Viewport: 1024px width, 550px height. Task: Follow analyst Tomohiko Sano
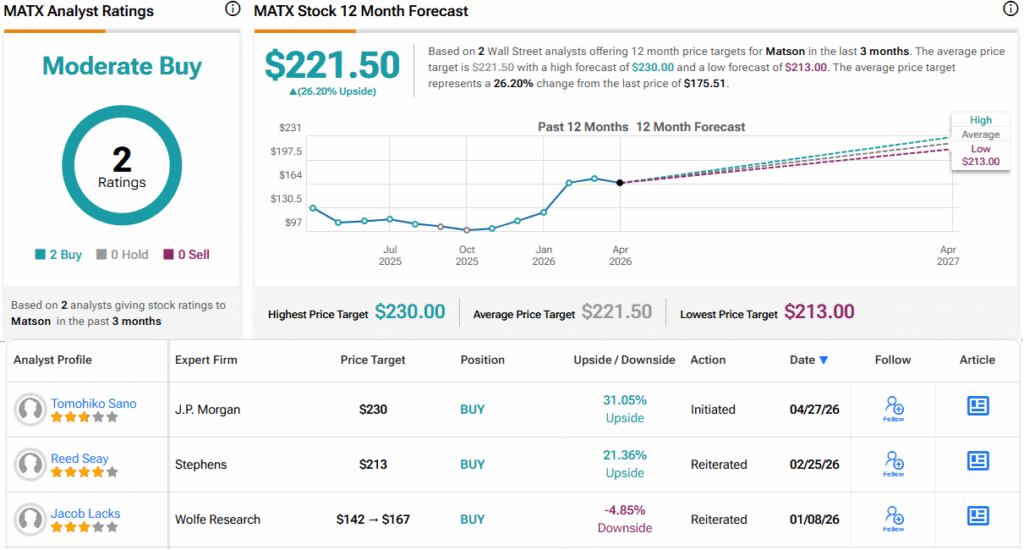(x=893, y=409)
